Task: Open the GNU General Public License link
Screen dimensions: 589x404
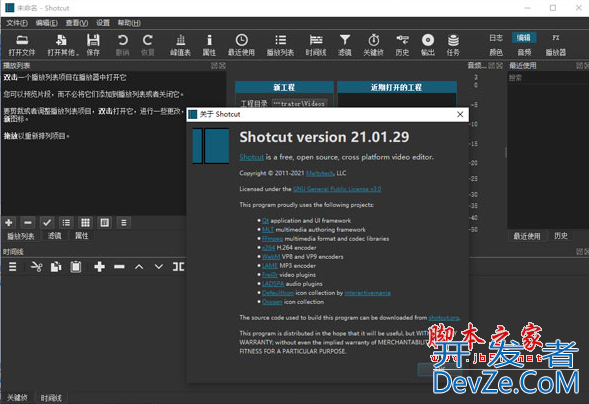Action: (337, 189)
